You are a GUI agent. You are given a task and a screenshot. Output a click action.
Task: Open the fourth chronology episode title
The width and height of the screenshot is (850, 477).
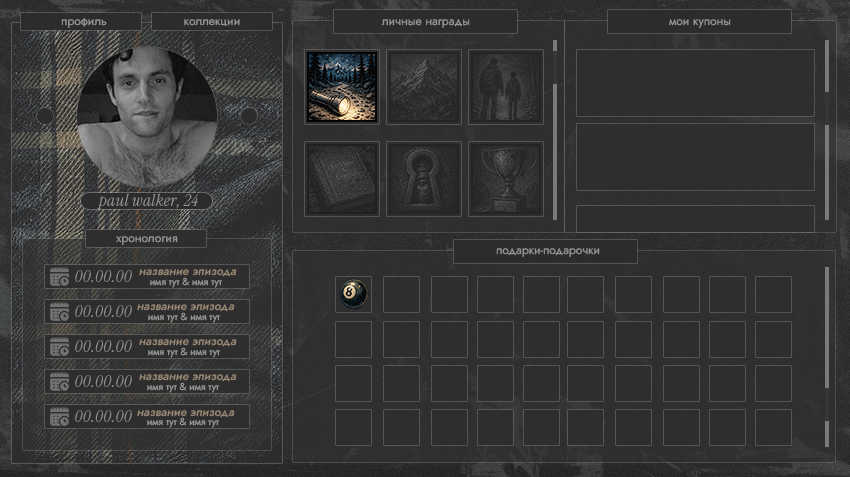coord(188,377)
